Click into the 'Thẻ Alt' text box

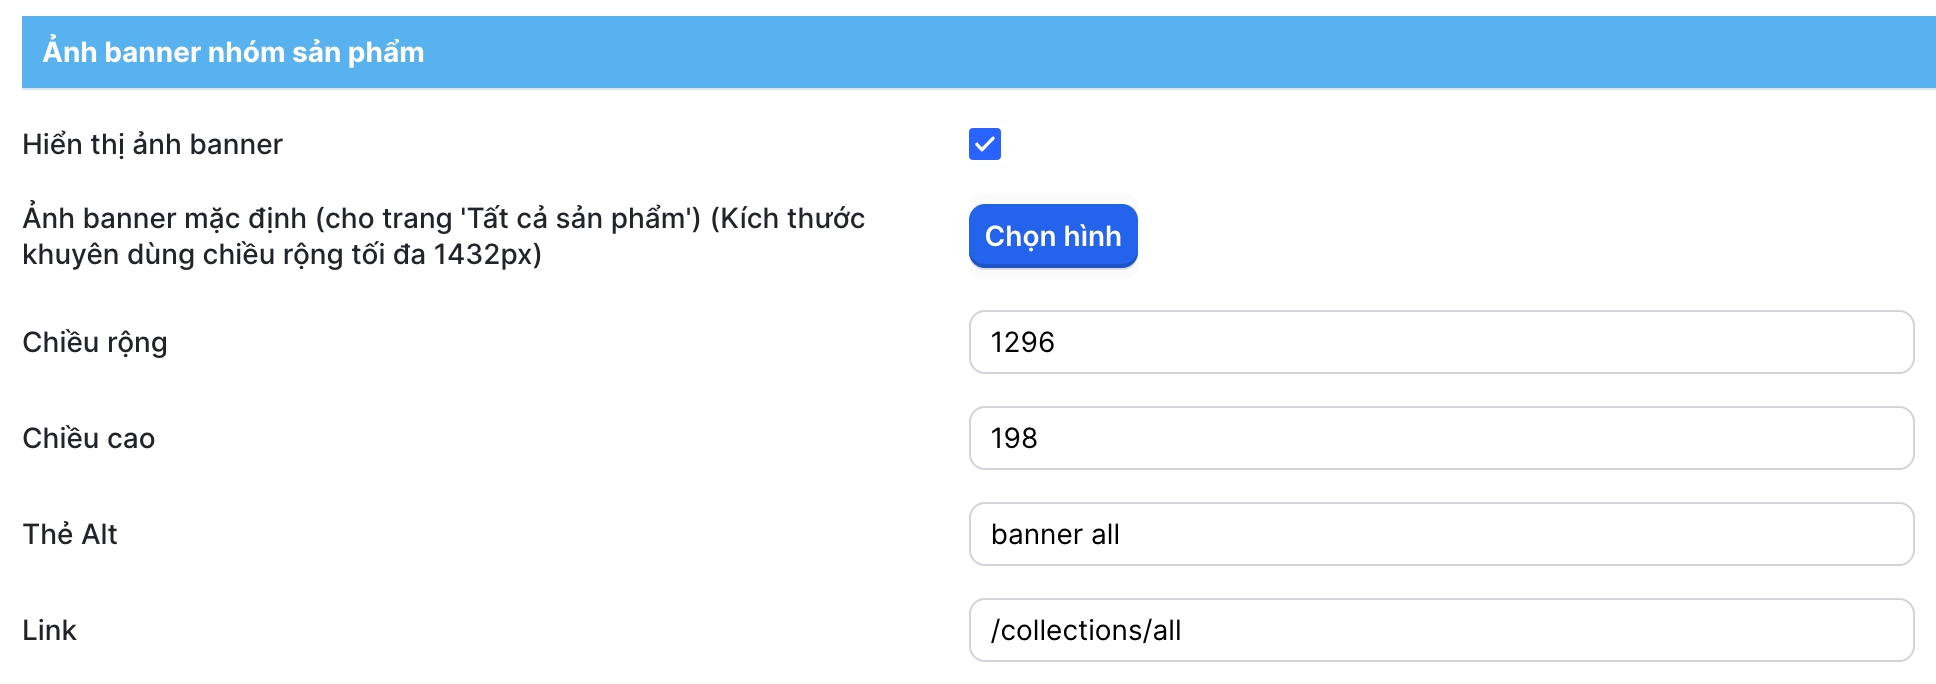point(1440,534)
